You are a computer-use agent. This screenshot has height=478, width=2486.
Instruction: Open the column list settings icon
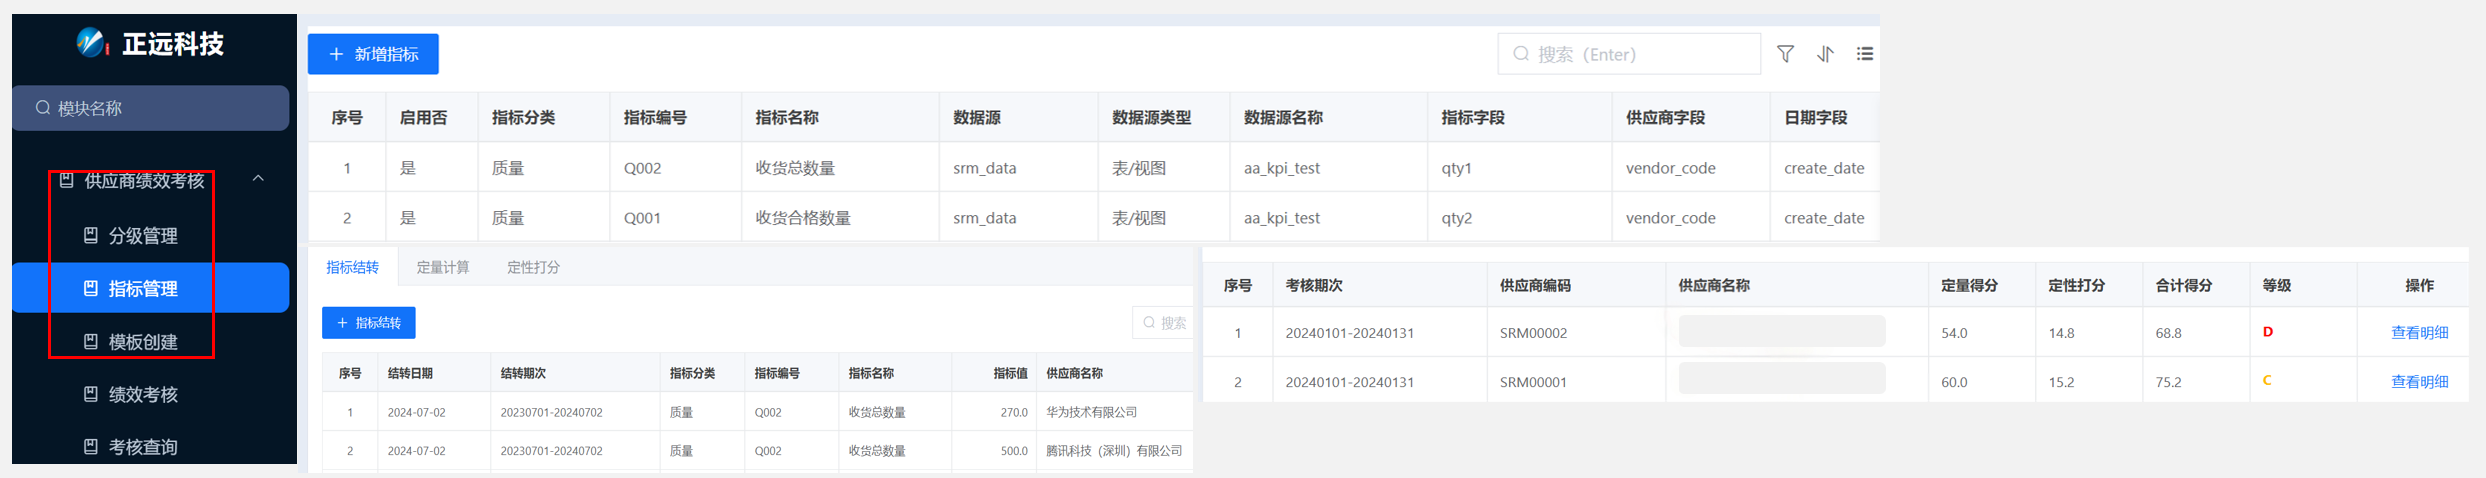pyautogui.click(x=1865, y=54)
